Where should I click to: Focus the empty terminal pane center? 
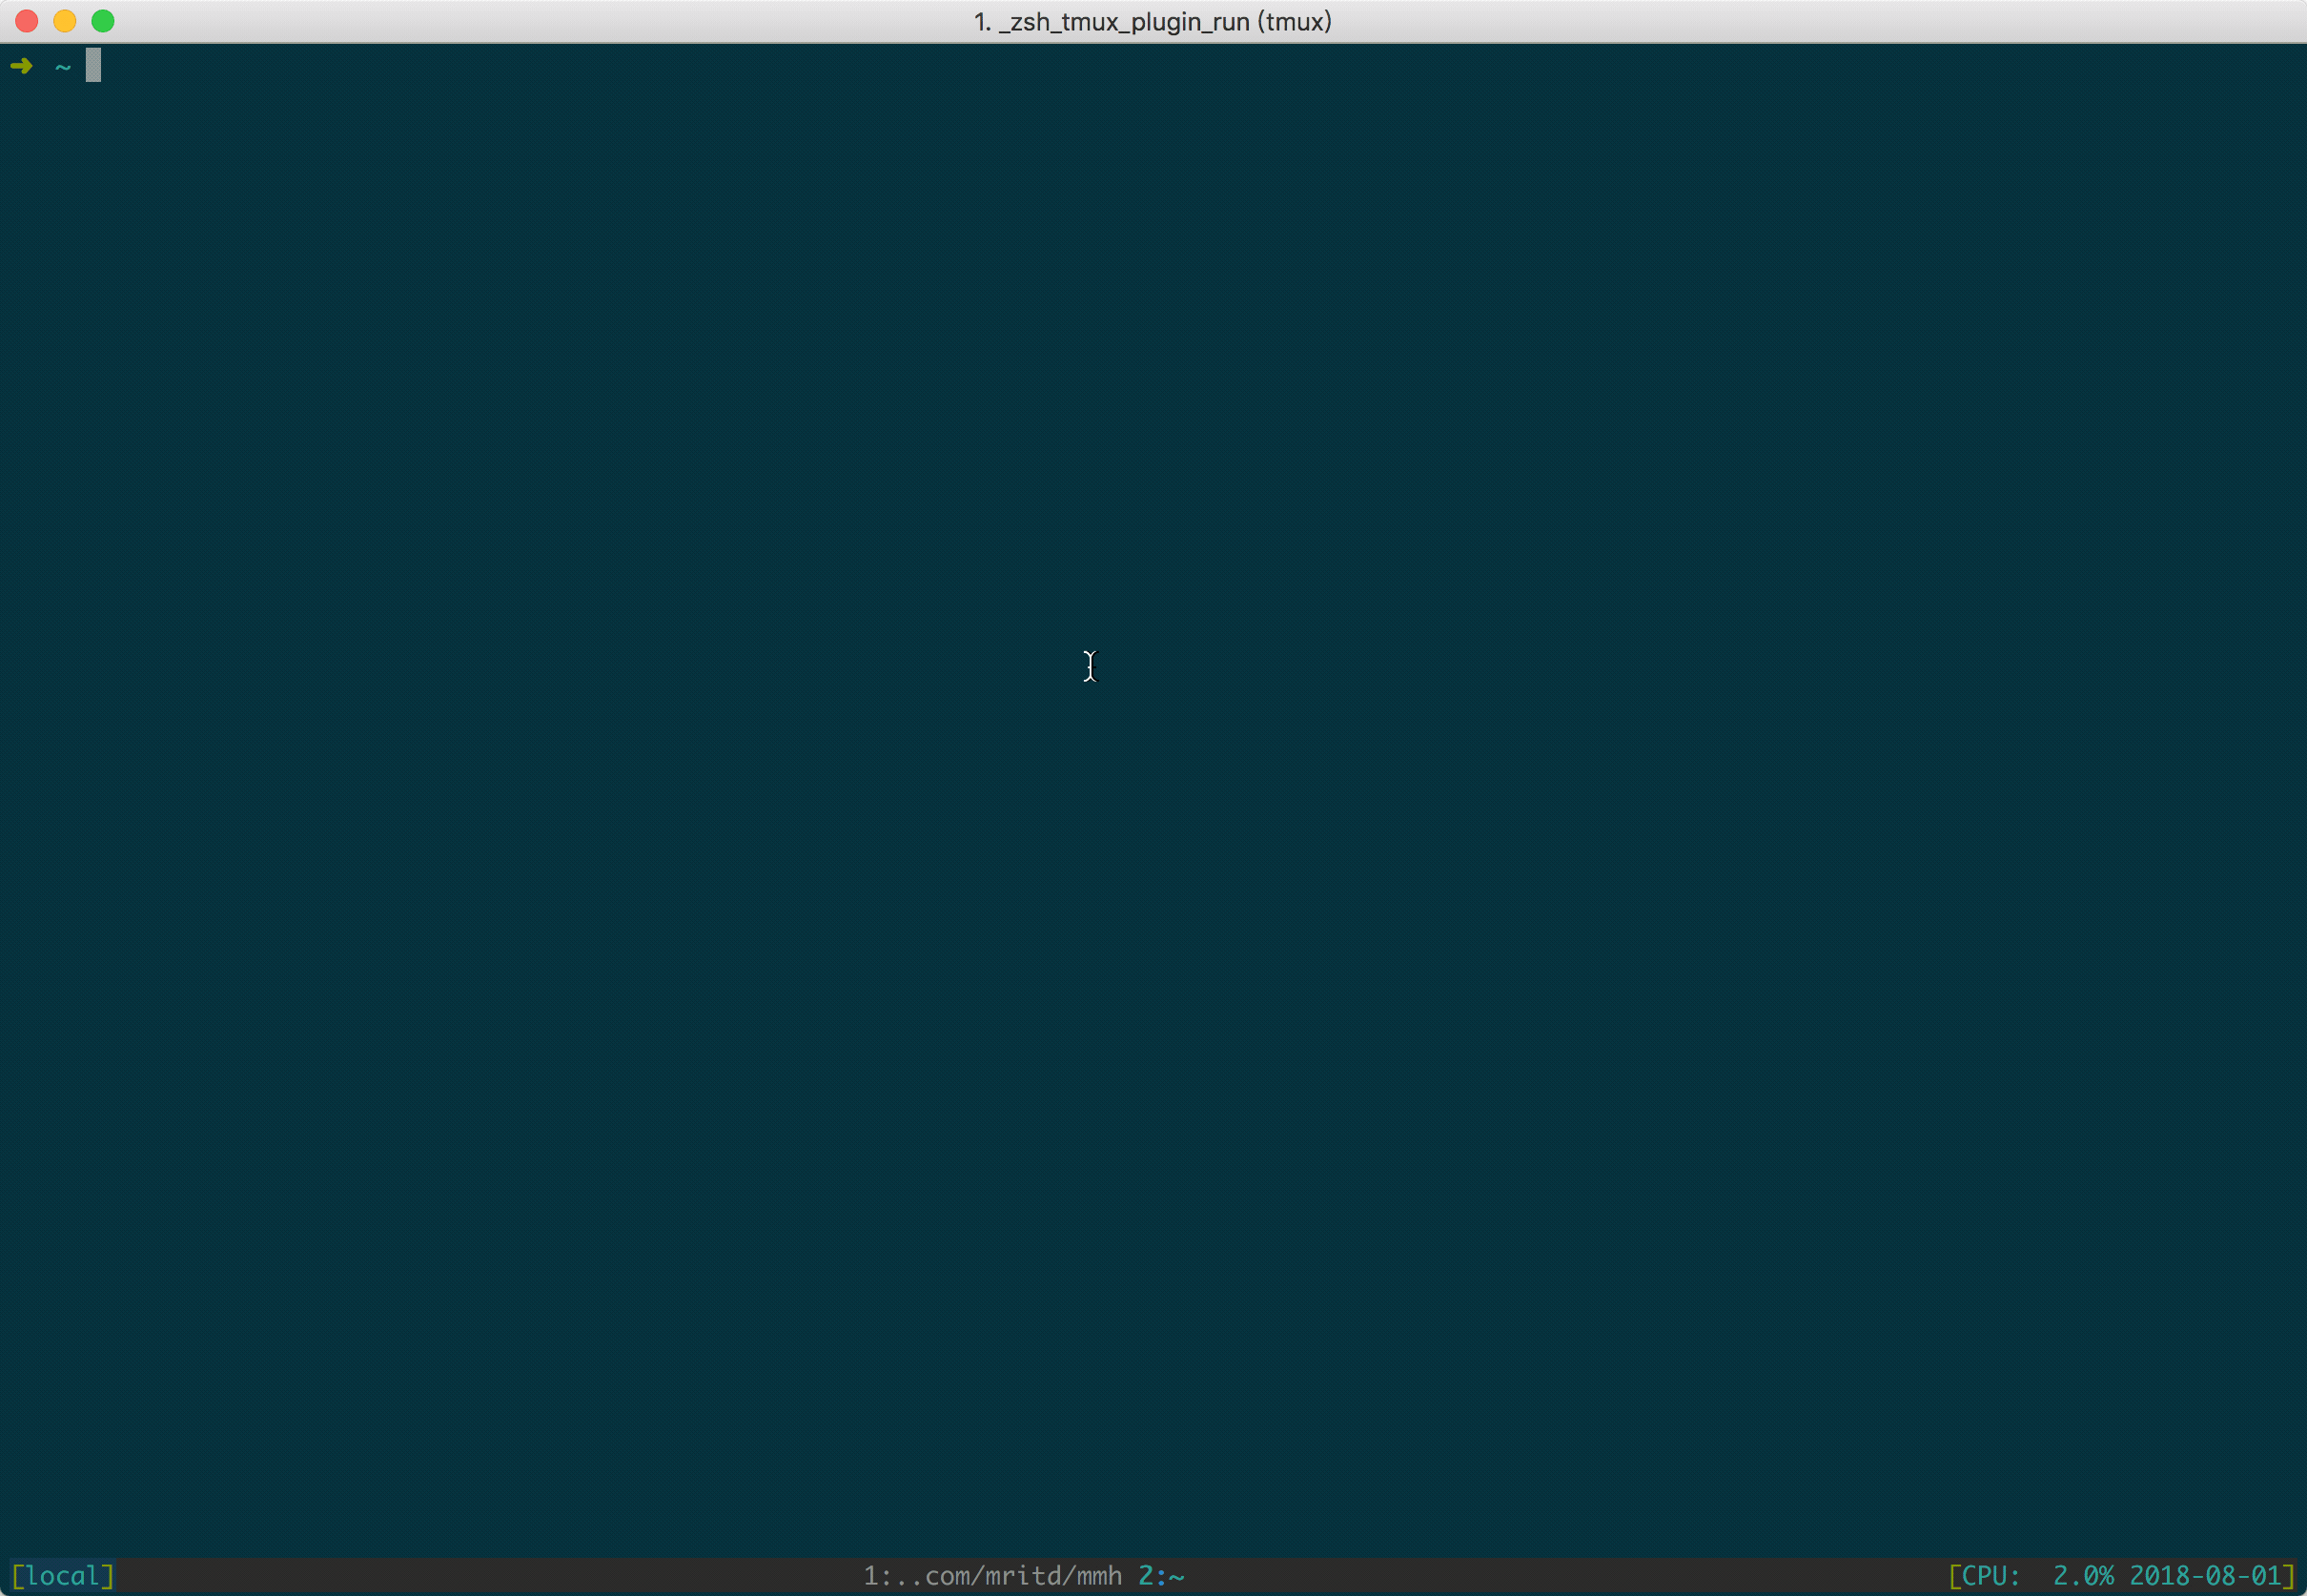pos(1153,800)
